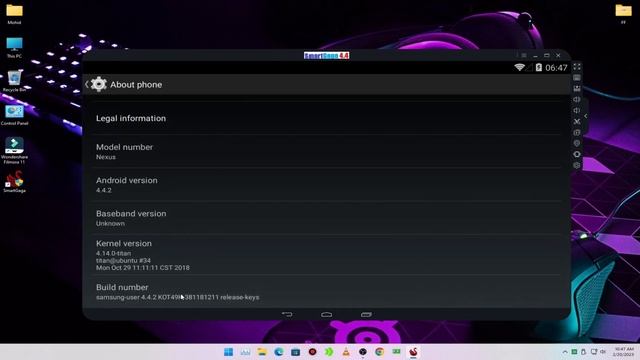Viewport: 640px width, 360px height.
Task: Go back using the About phone gear icon
Action: pos(98,84)
